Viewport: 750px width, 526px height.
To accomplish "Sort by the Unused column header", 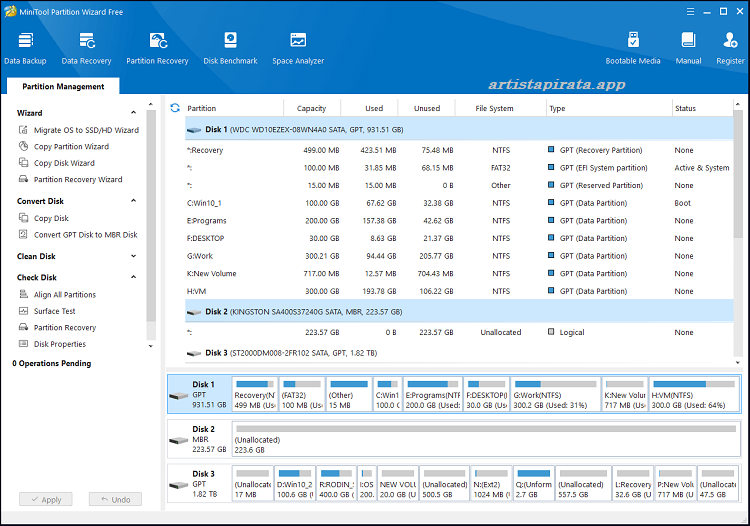I will point(426,108).
